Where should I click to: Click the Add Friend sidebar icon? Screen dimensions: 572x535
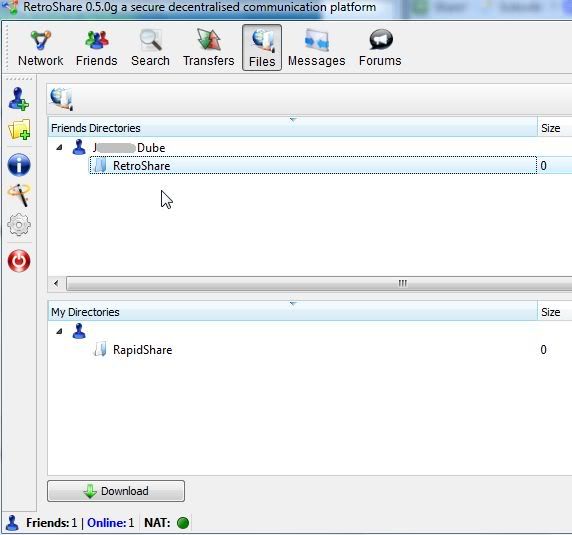[x=19, y=99]
